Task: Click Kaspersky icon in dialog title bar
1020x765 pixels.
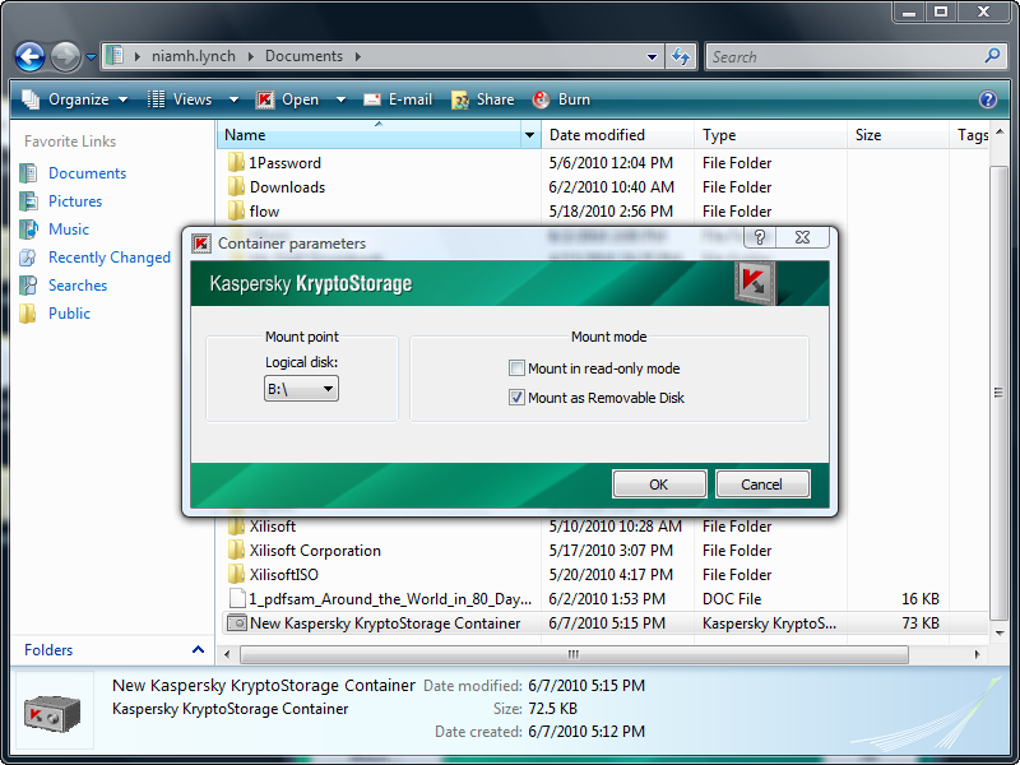Action: tap(201, 244)
